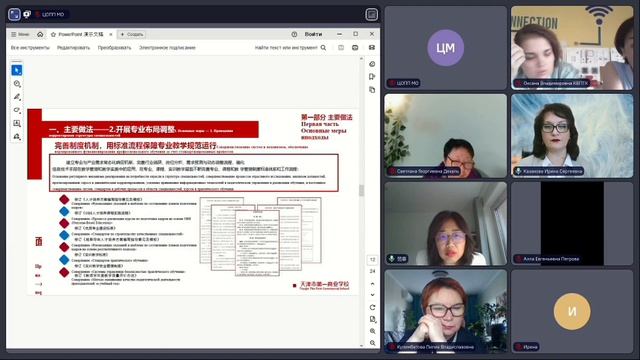Open Все инструменты tab
Screen dimensions: 640x360
[x=30, y=48]
